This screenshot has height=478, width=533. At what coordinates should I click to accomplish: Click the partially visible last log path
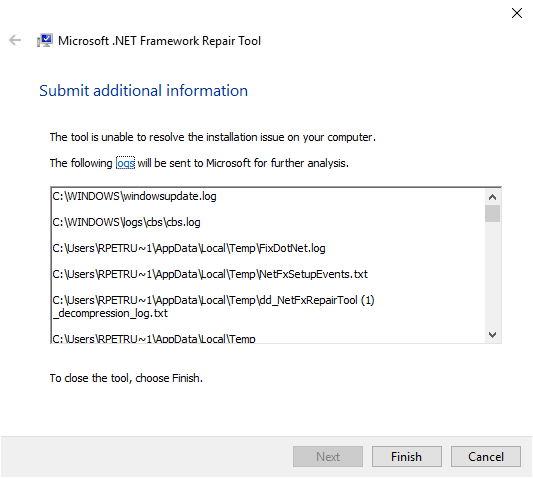(154, 338)
